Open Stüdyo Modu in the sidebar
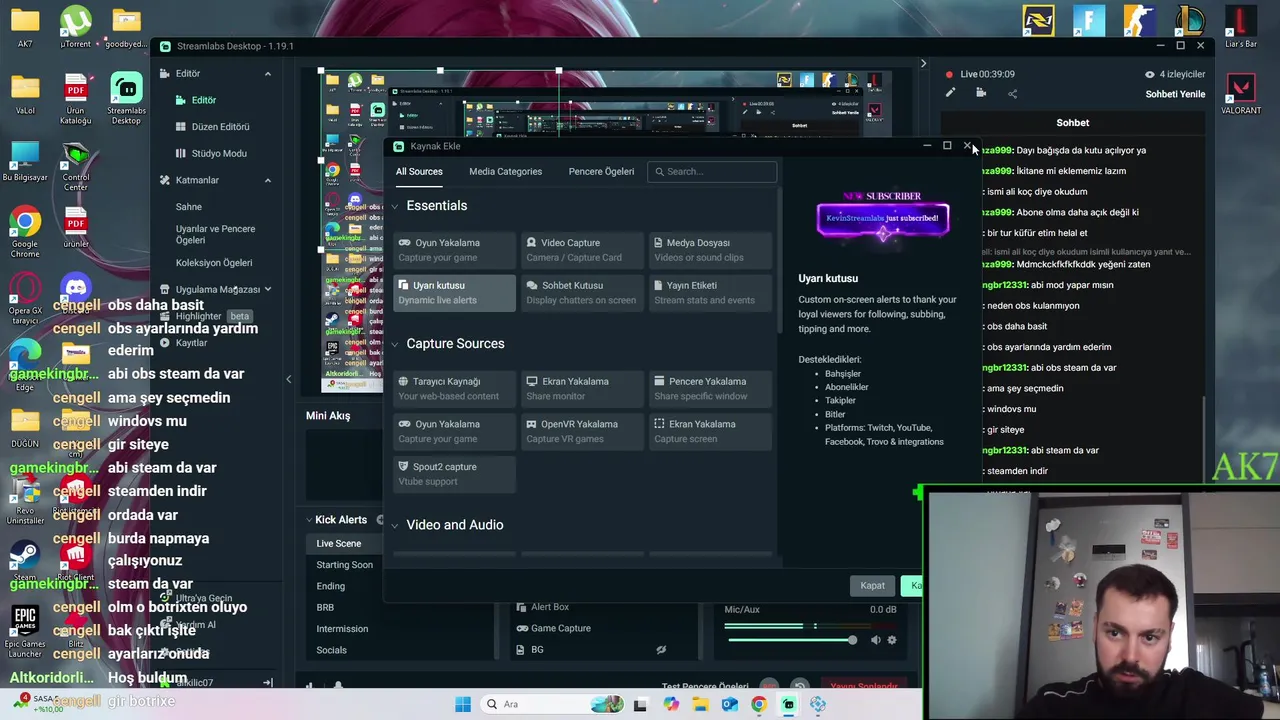Image resolution: width=1280 pixels, height=720 pixels. (x=218, y=154)
